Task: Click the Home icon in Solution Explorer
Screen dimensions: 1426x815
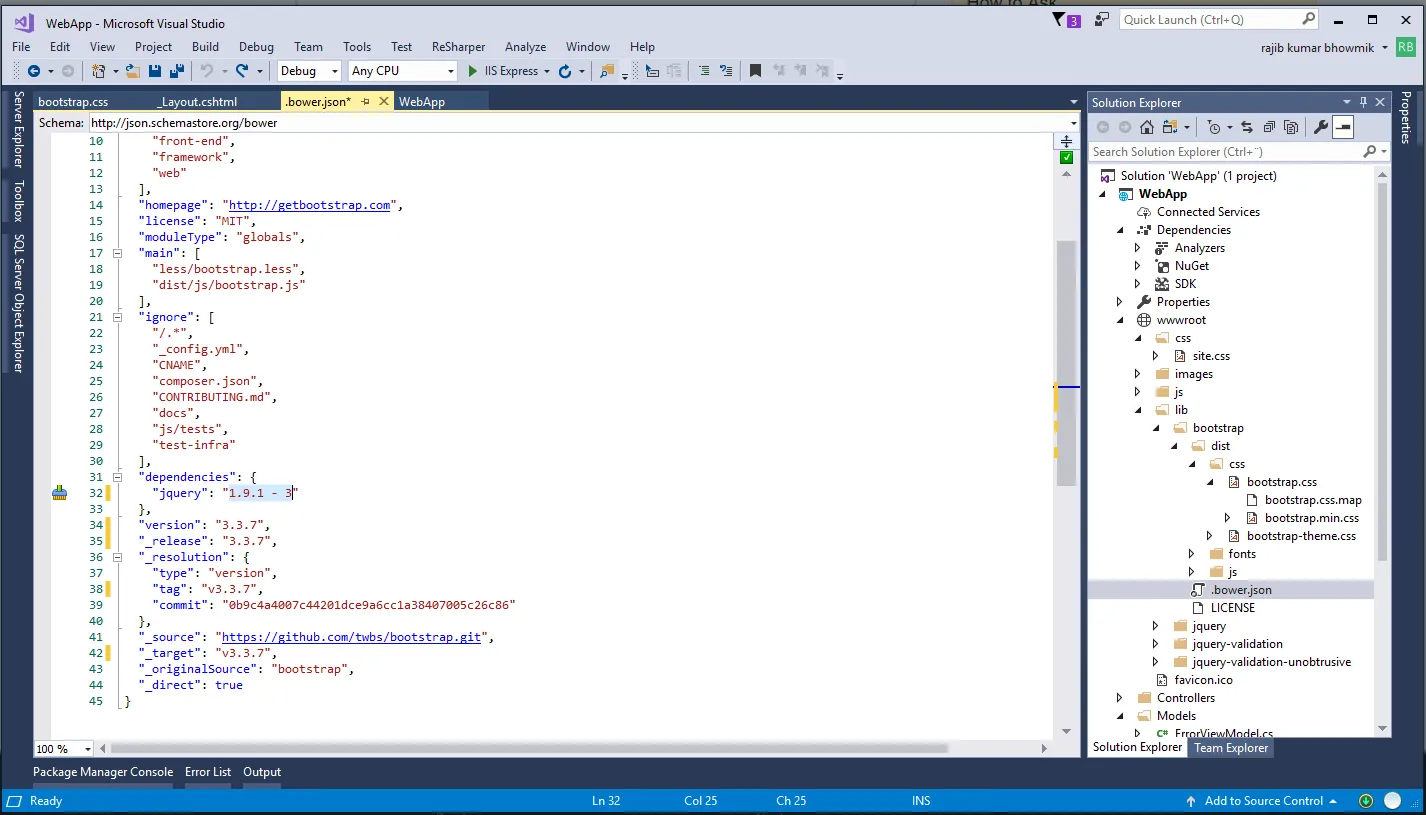Action: tap(1147, 127)
